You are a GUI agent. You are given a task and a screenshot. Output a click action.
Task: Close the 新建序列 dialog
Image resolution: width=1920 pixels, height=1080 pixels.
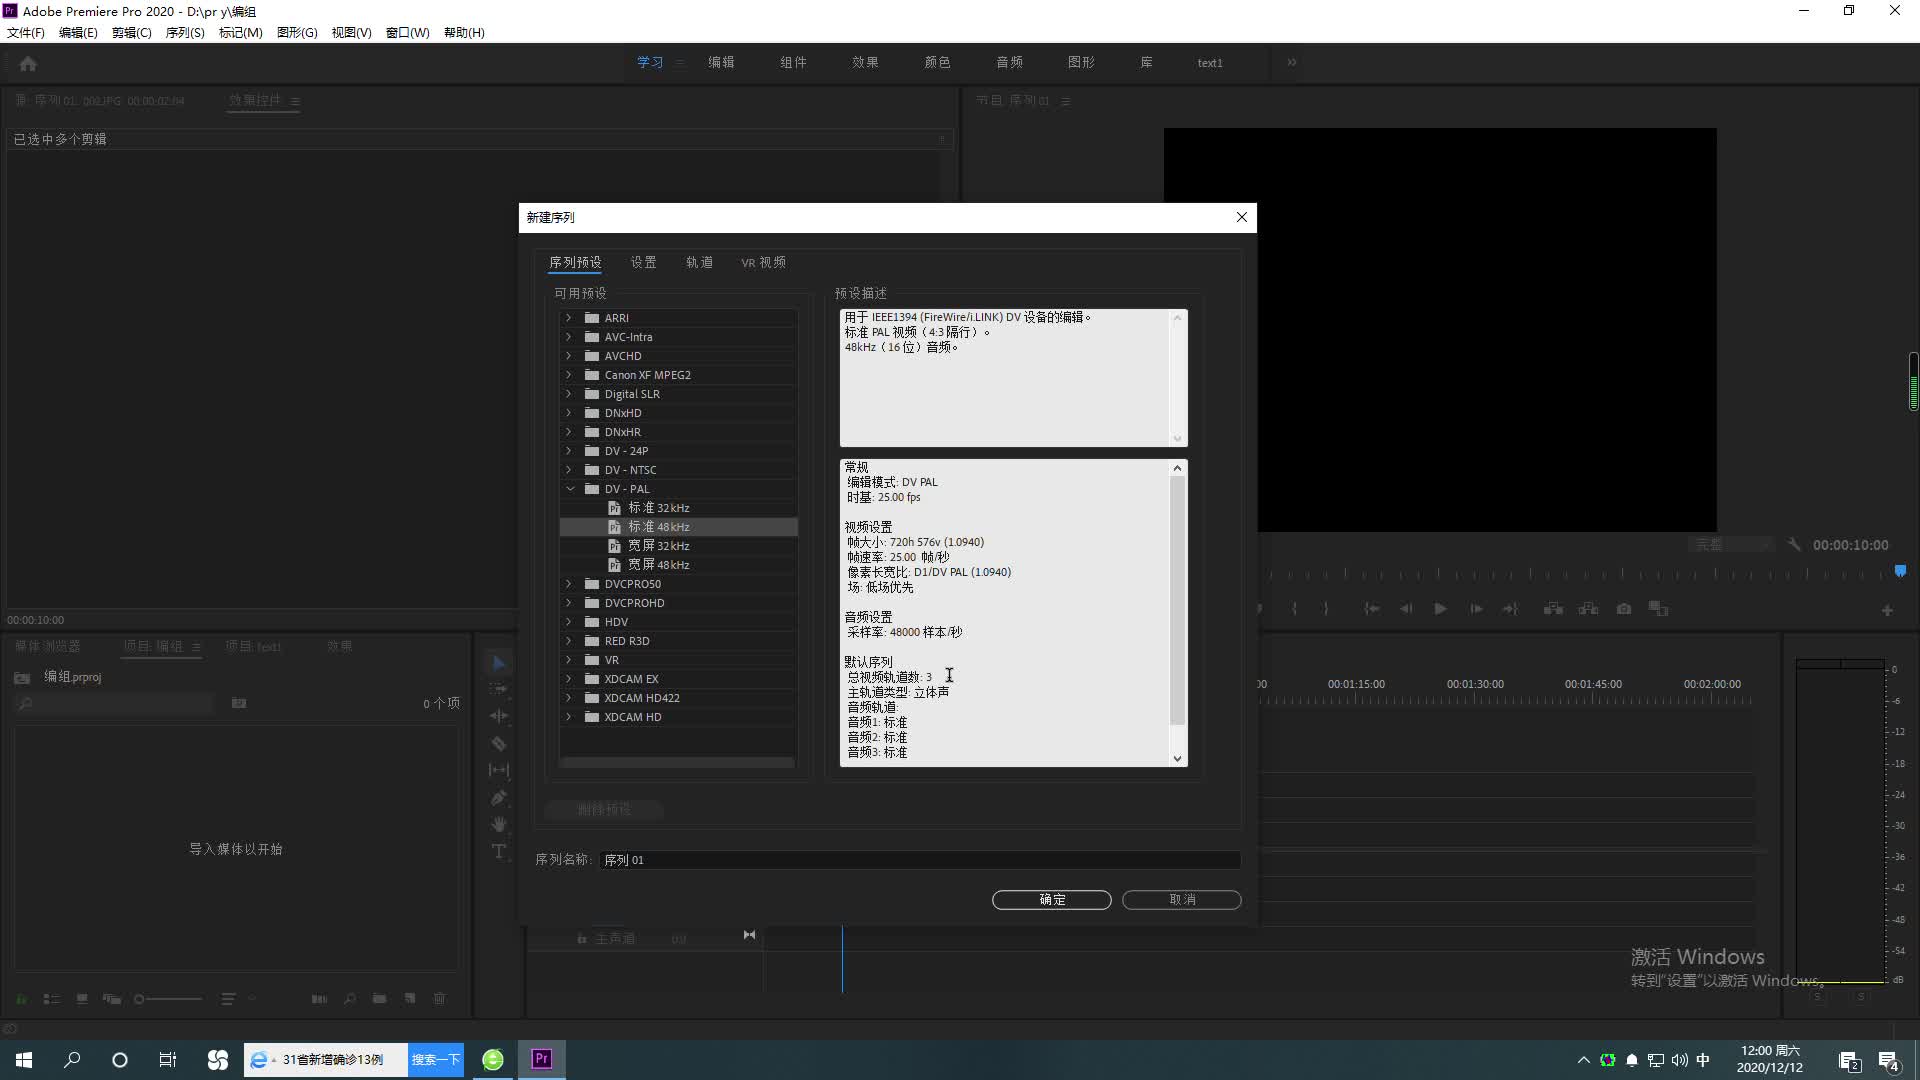coord(1241,217)
